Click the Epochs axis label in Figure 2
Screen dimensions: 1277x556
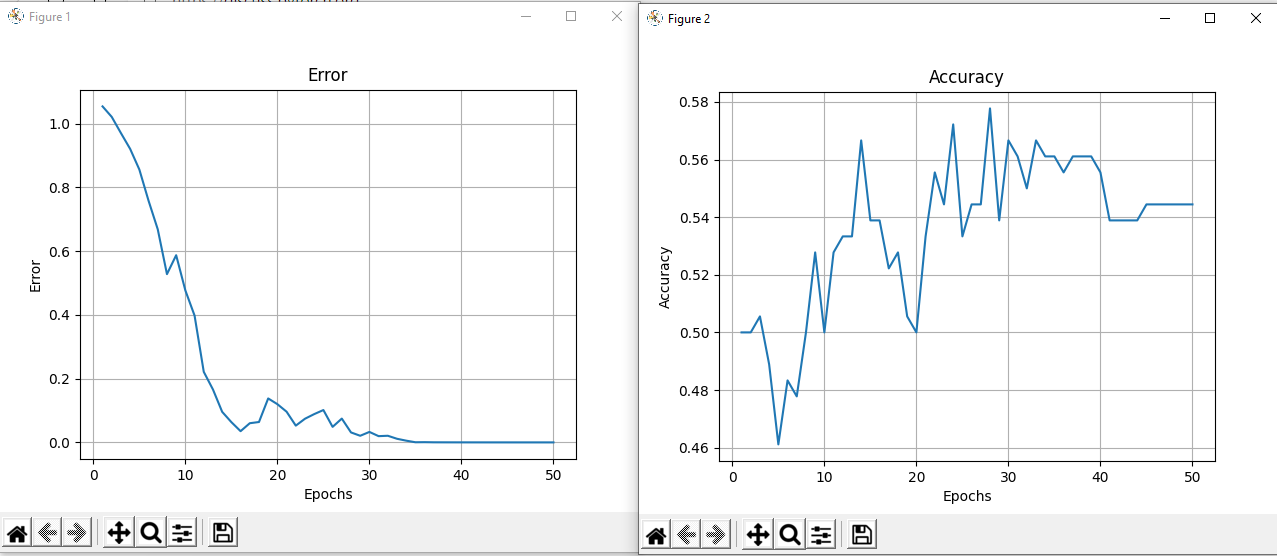point(967,495)
